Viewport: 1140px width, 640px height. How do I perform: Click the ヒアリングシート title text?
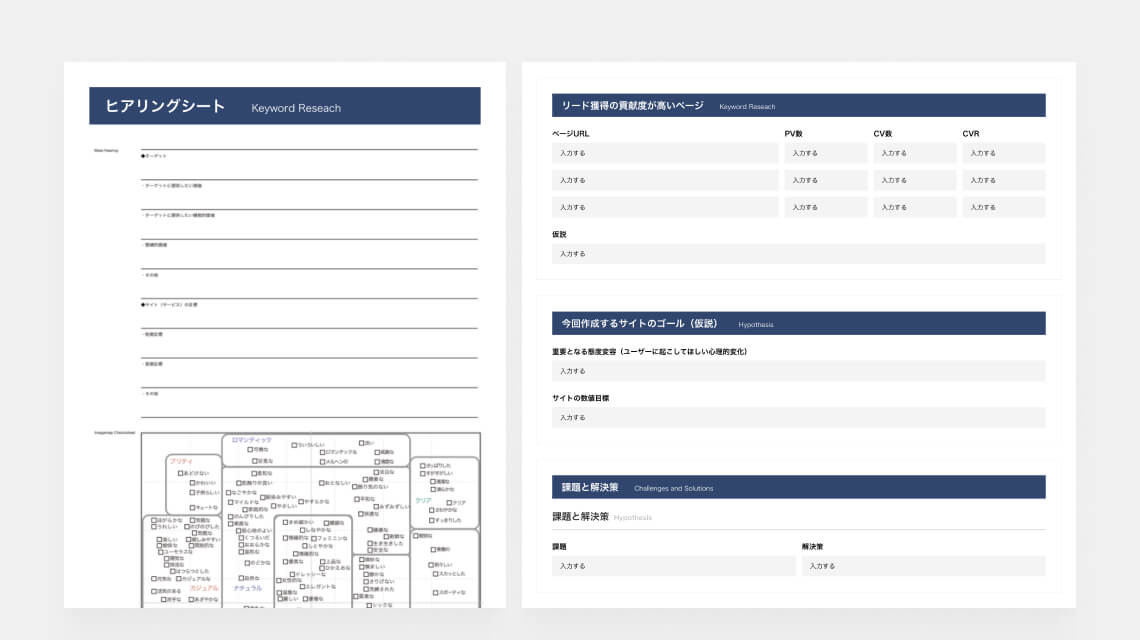click(x=165, y=106)
